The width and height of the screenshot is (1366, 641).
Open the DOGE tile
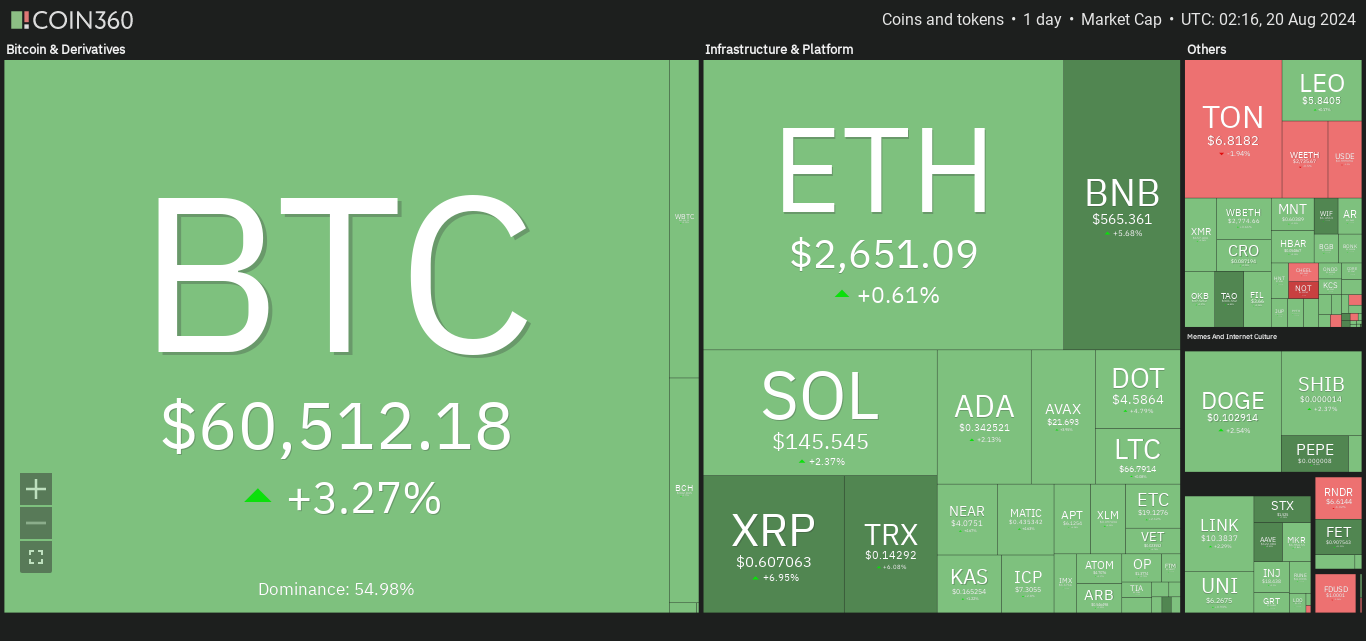1232,411
